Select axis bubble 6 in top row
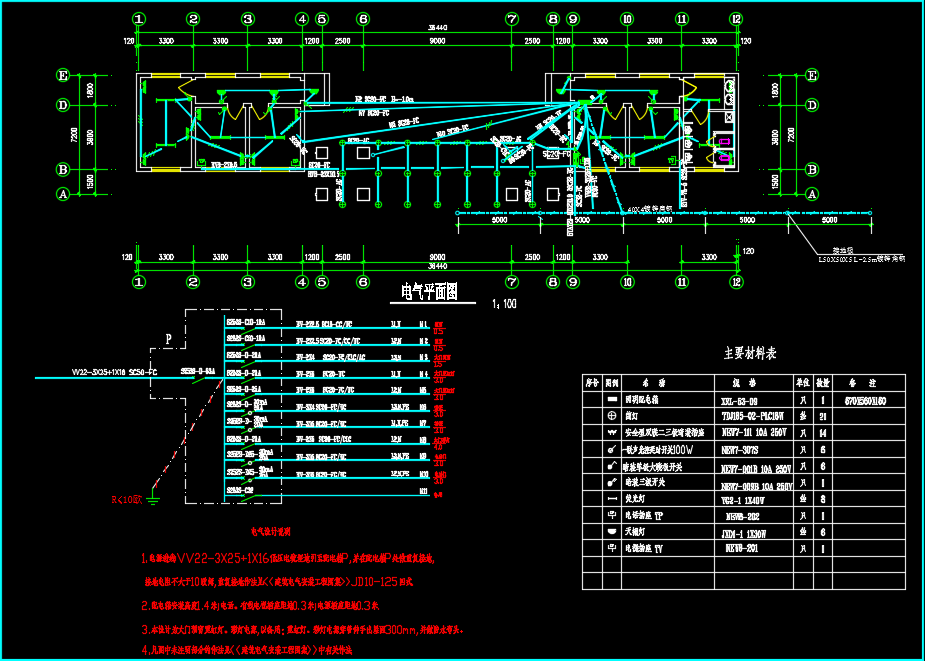Screen dimensions: 925x661 363,19
